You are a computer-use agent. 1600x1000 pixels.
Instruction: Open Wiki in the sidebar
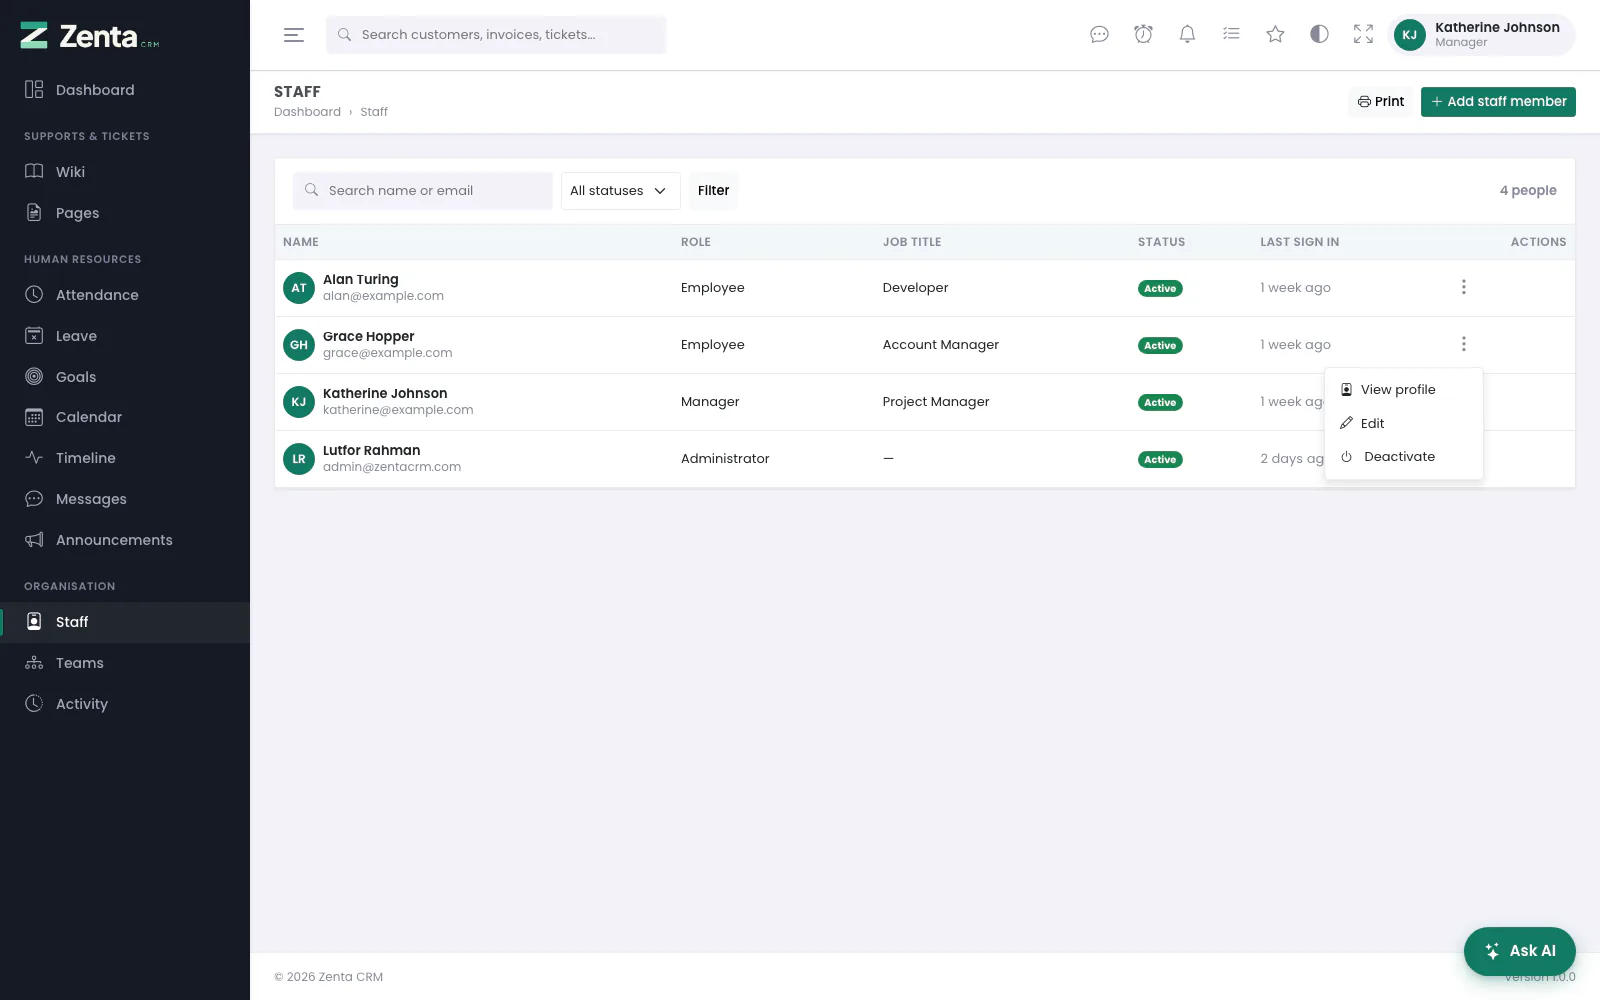click(x=125, y=172)
